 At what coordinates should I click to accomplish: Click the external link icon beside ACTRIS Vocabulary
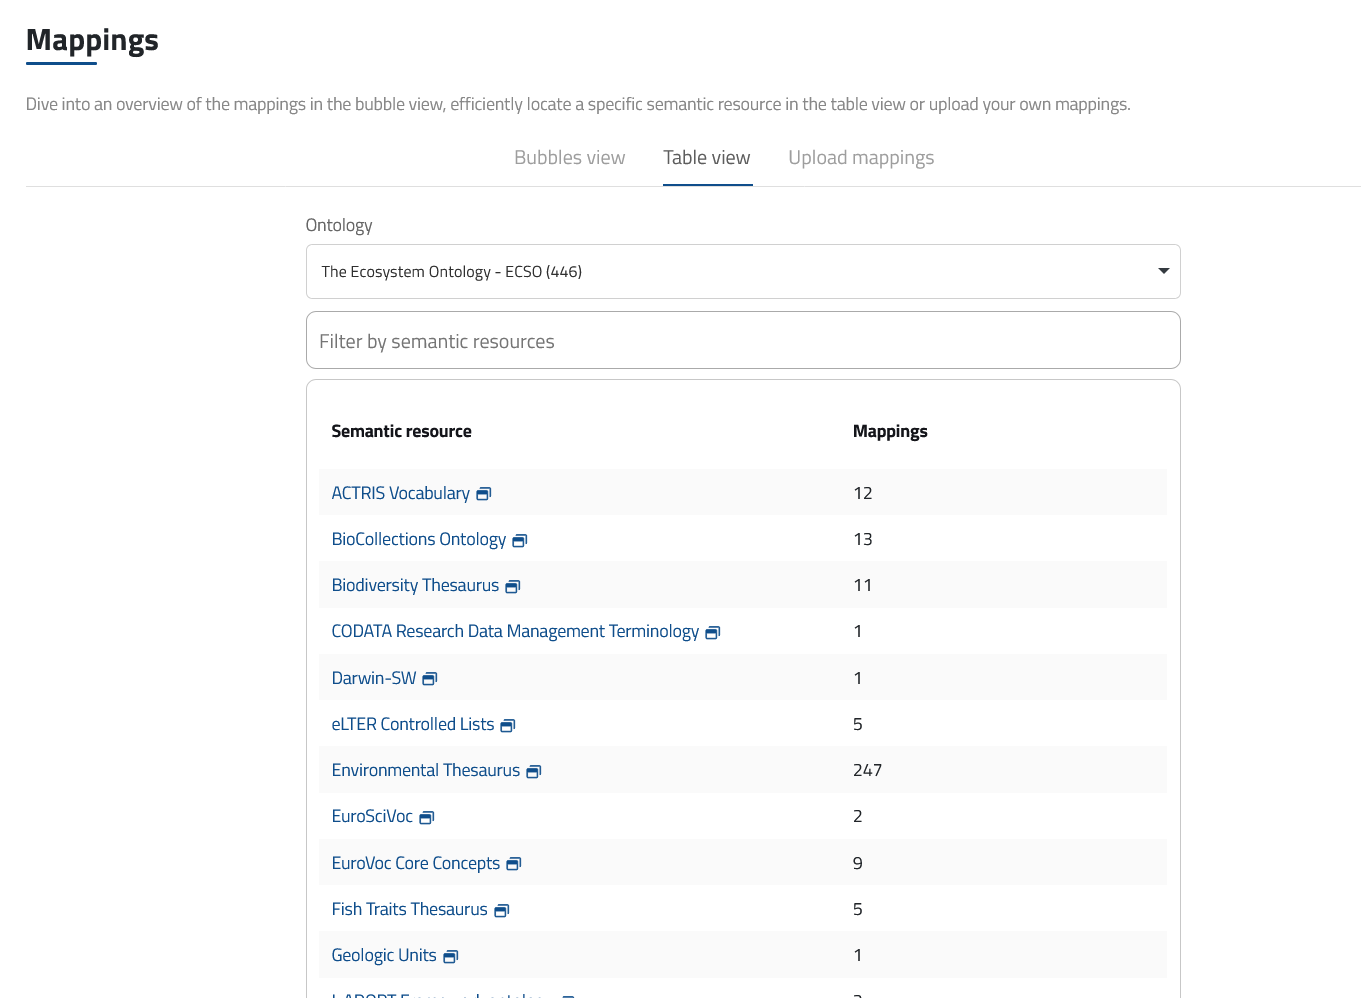[483, 493]
